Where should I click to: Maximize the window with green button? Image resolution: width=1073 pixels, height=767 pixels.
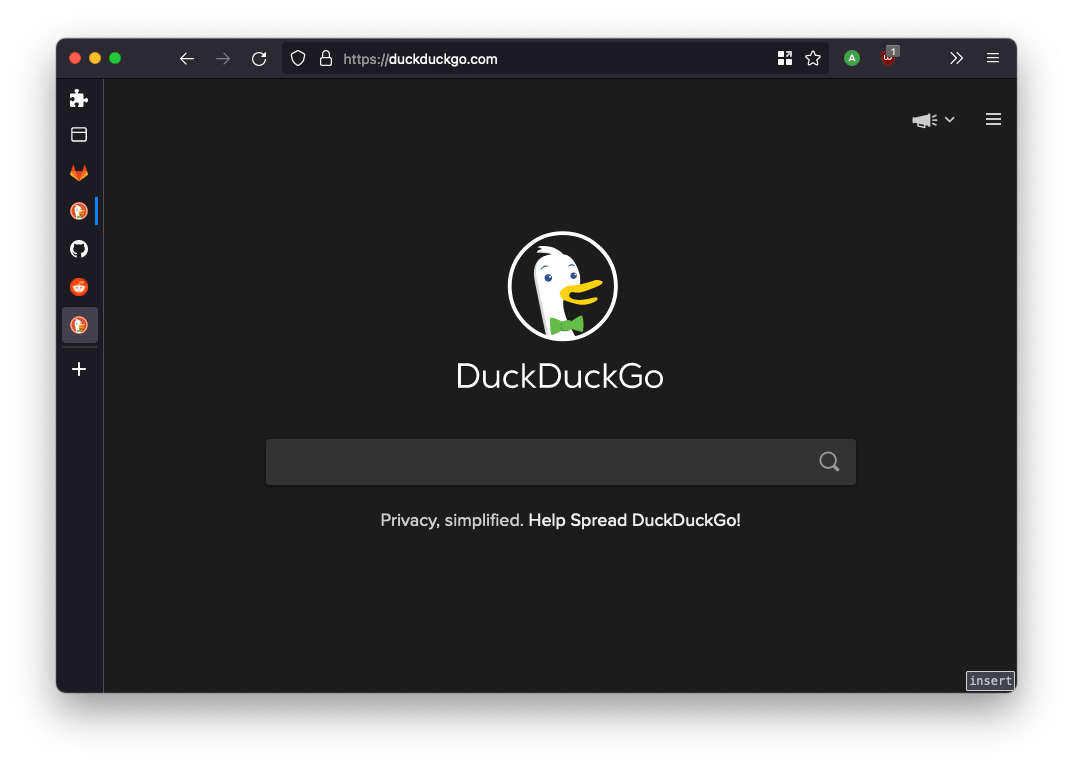coord(115,58)
